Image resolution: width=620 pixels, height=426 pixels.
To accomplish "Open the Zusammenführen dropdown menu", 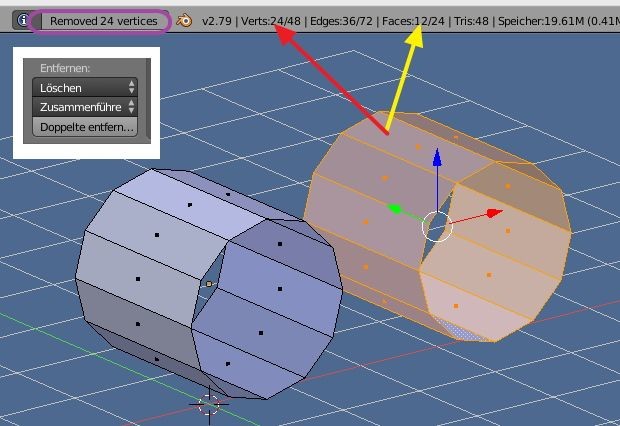I will (85, 107).
